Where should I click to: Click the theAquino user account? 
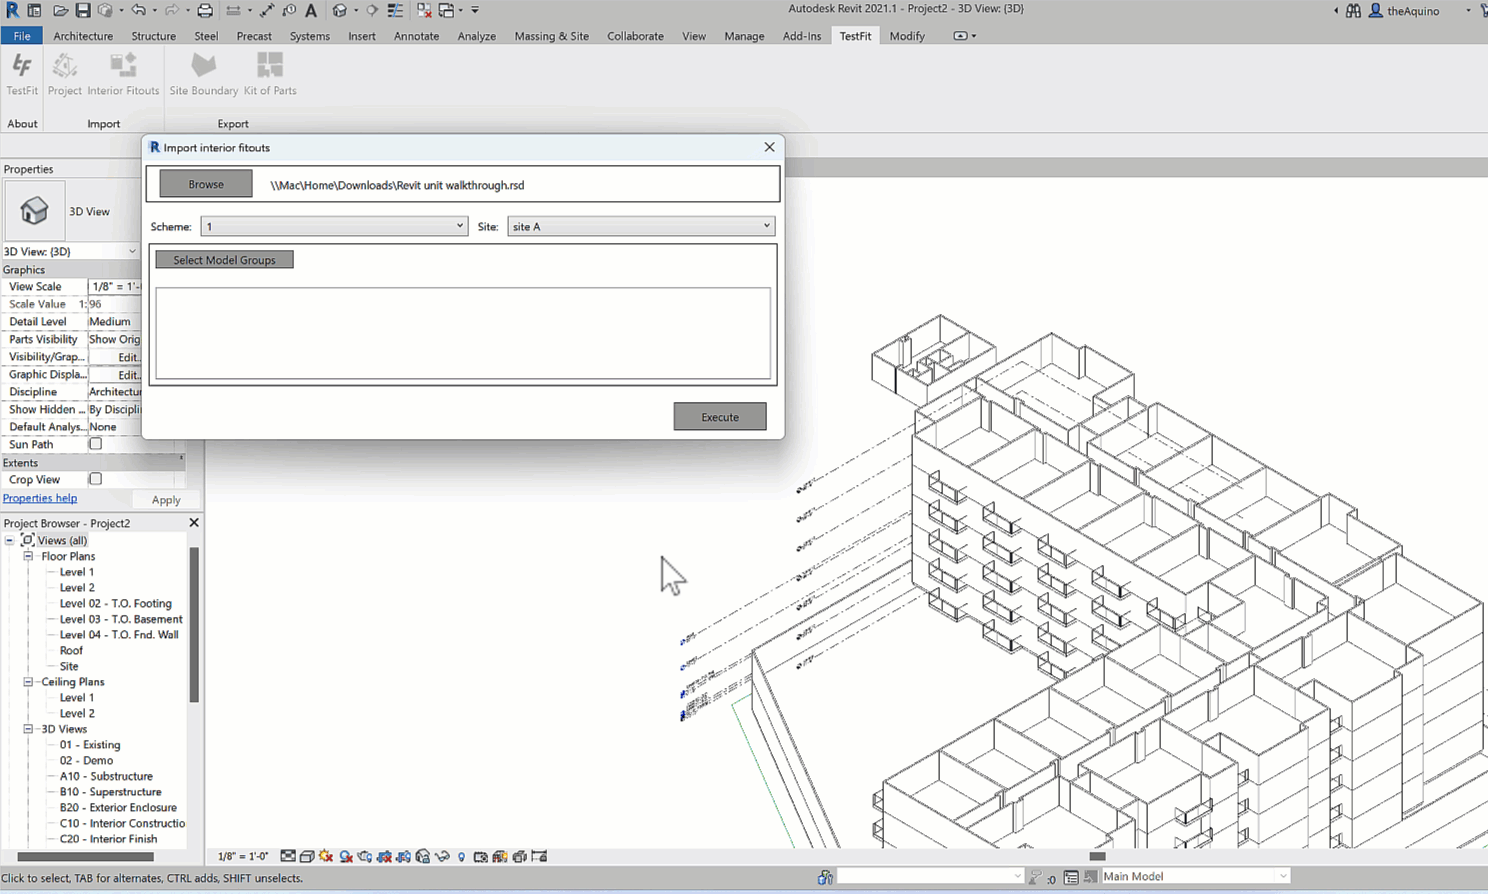(1404, 11)
